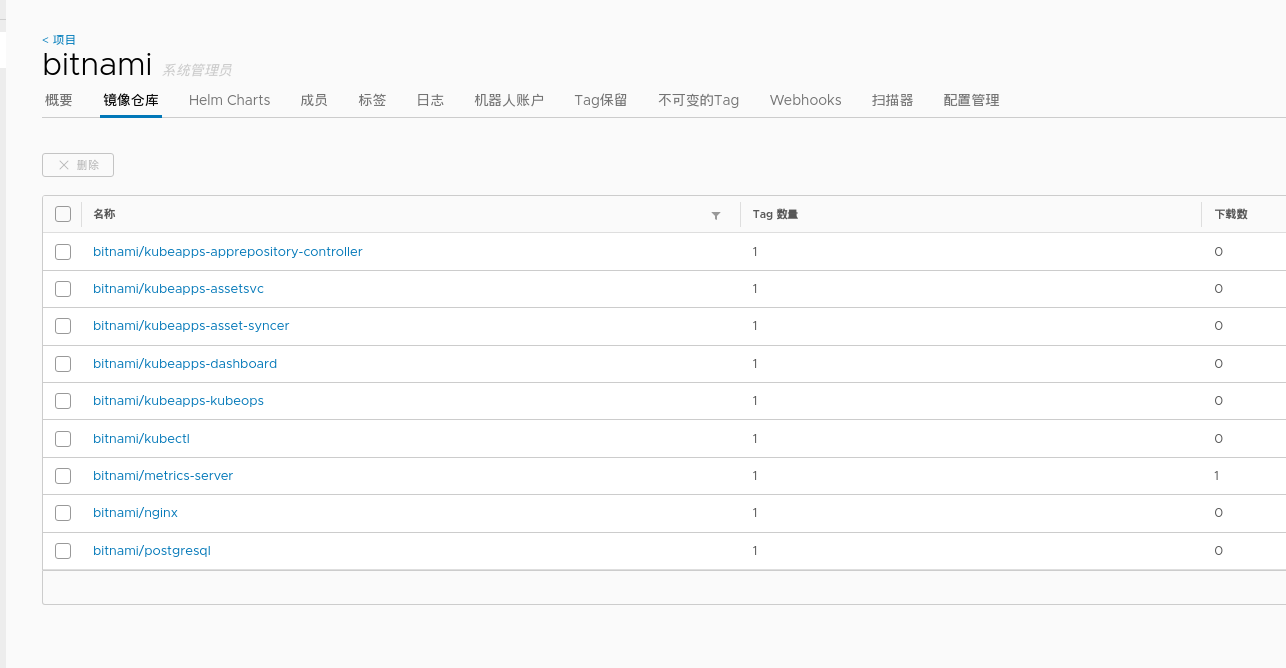Sort by the Tag 数量 column header
This screenshot has height=668, width=1286.
(x=775, y=215)
